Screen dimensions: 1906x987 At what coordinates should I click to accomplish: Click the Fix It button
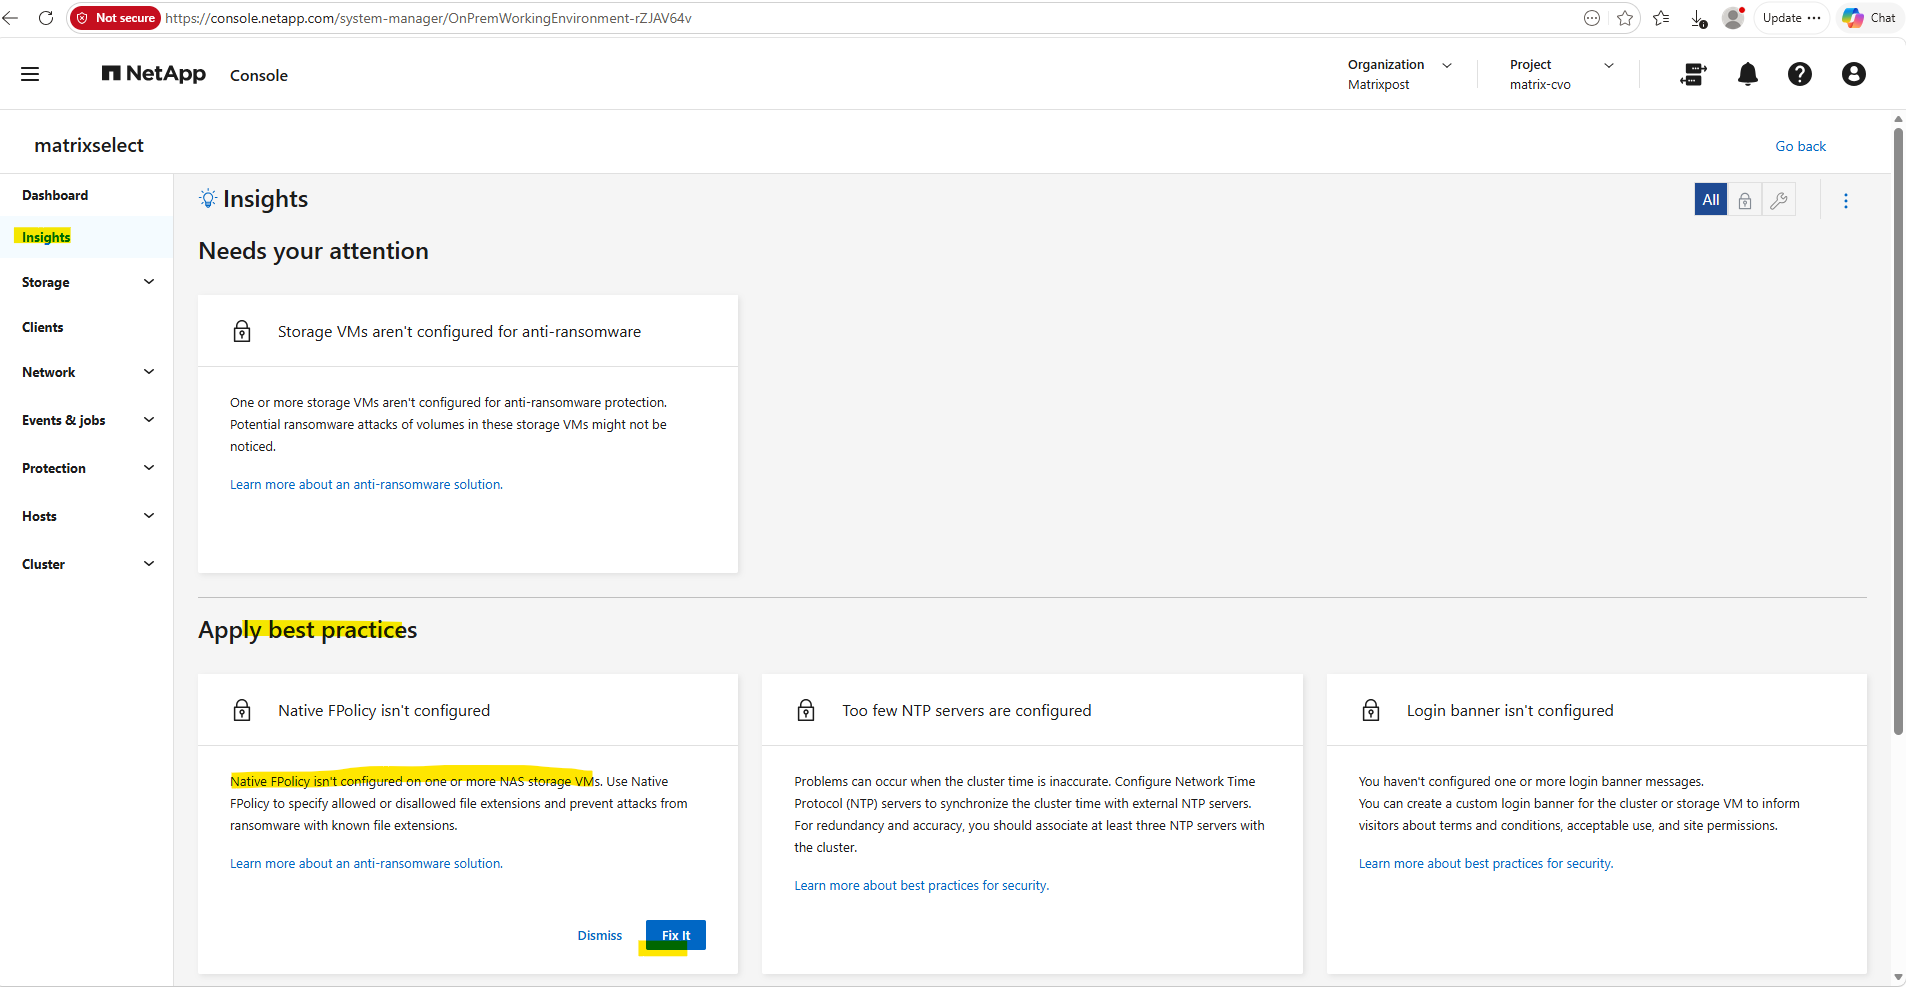(676, 935)
